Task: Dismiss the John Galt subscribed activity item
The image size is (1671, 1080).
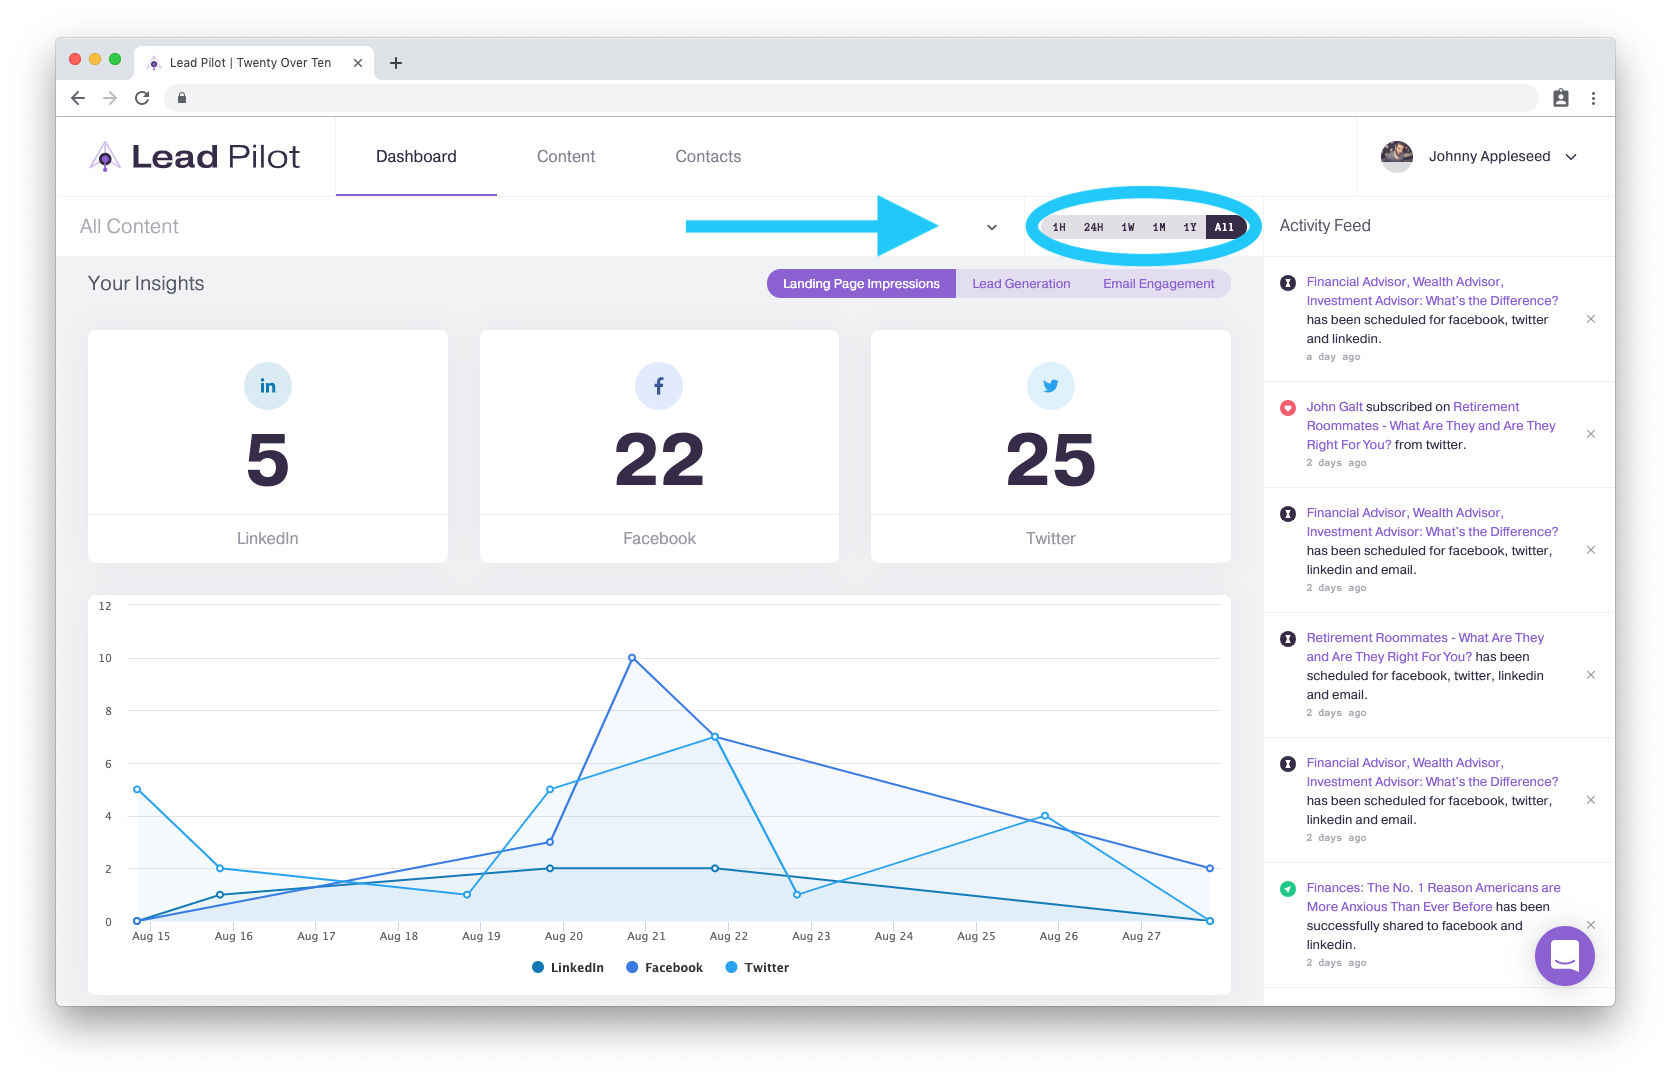Action: 1591,434
